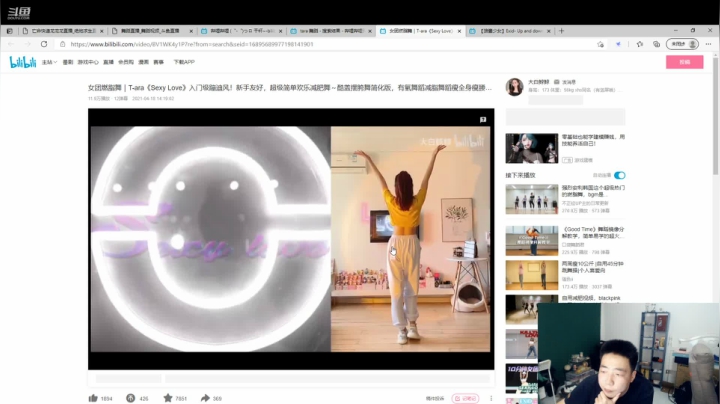Click the video title heading

(290, 88)
